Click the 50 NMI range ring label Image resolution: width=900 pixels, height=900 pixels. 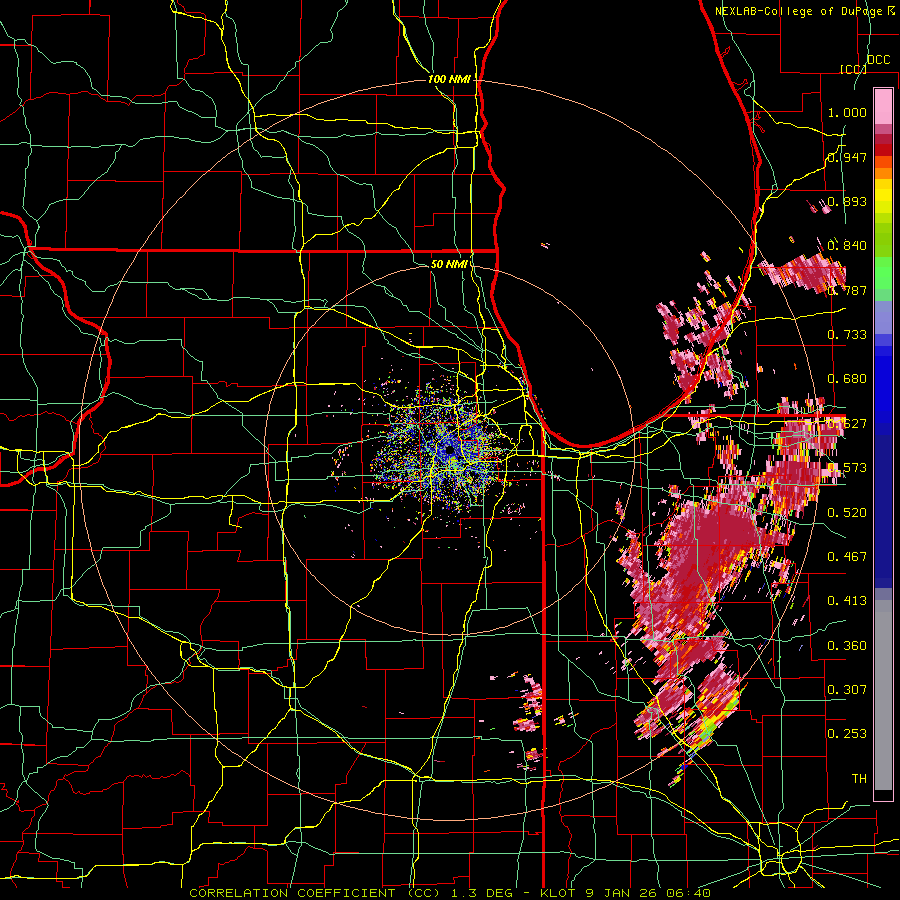[449, 264]
